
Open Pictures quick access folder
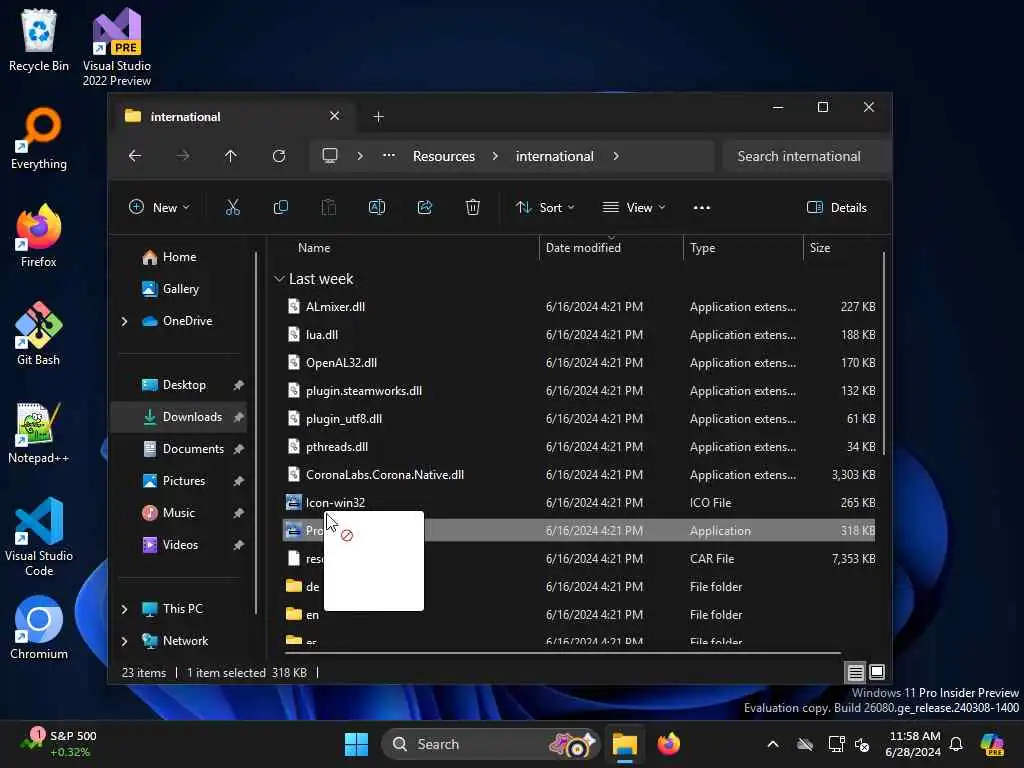tap(181, 481)
